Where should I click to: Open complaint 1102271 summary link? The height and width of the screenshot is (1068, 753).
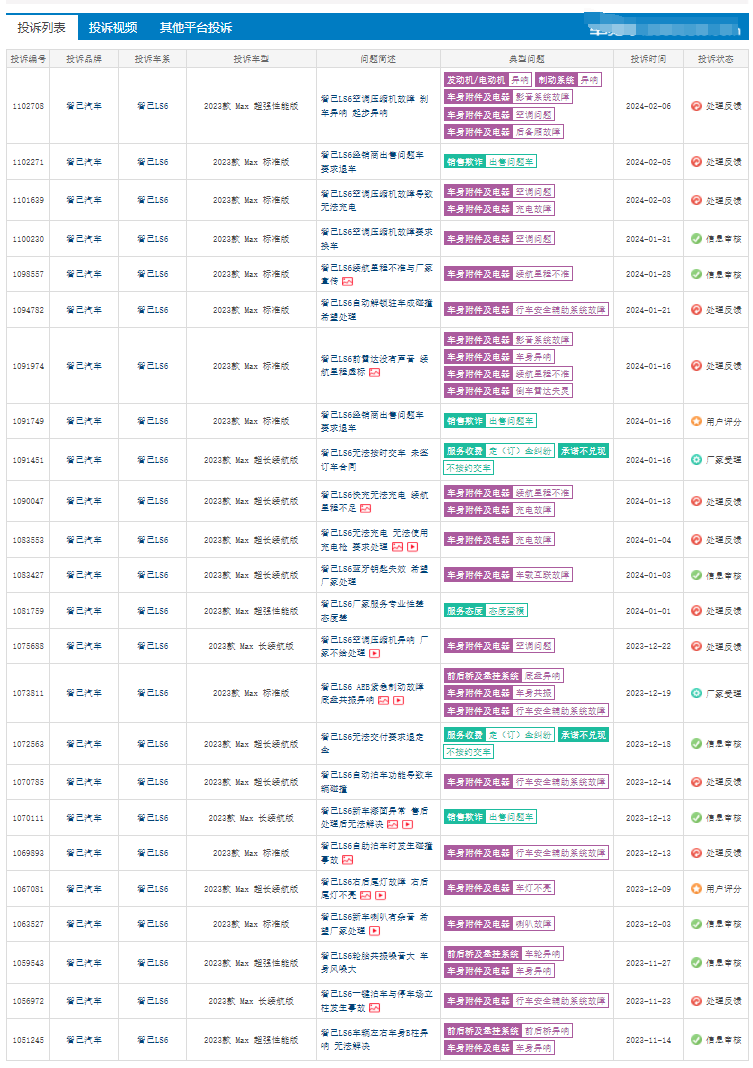point(372,161)
